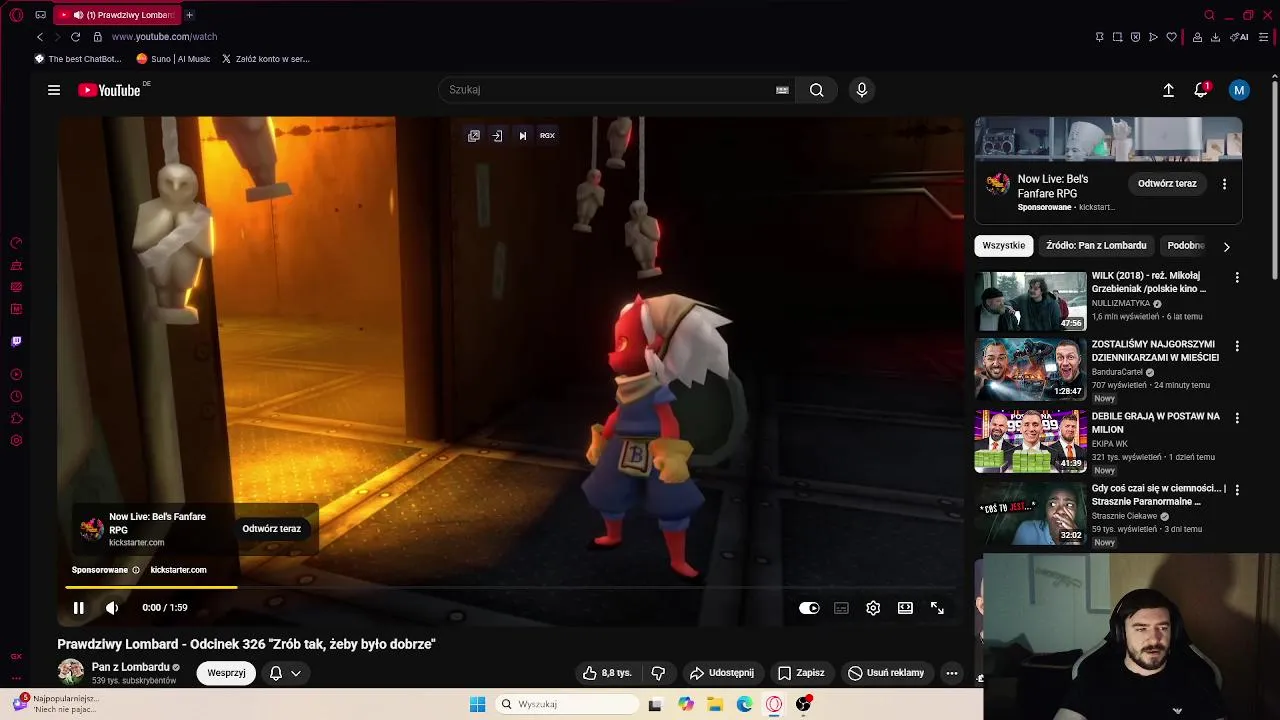Image resolution: width=1280 pixels, height=720 pixels.
Task: Open the YouTube upload icon
Action: pos(1168,90)
